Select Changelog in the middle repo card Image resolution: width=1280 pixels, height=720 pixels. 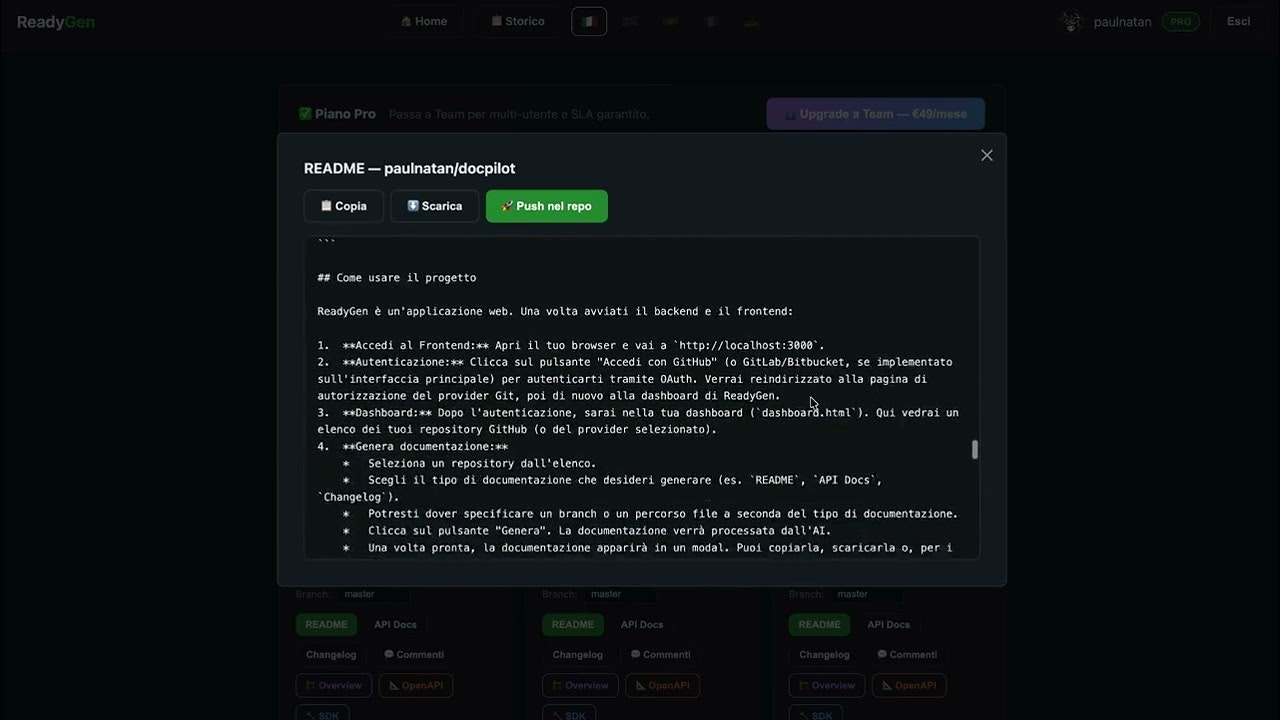pyautogui.click(x=578, y=654)
